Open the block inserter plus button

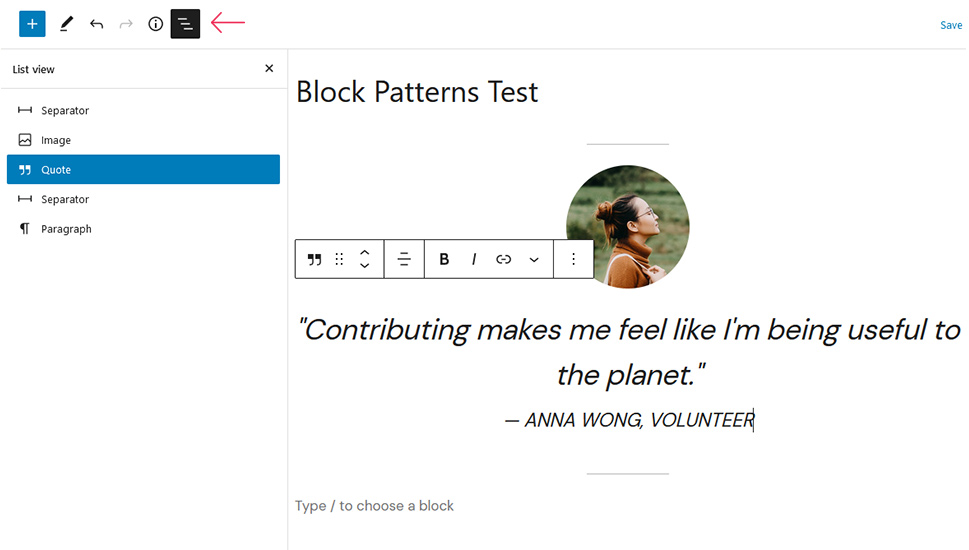pos(32,24)
